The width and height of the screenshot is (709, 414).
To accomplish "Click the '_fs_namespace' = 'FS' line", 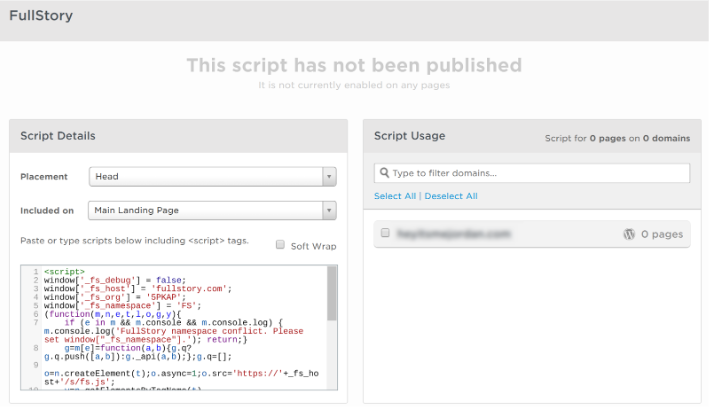I will click(123, 306).
